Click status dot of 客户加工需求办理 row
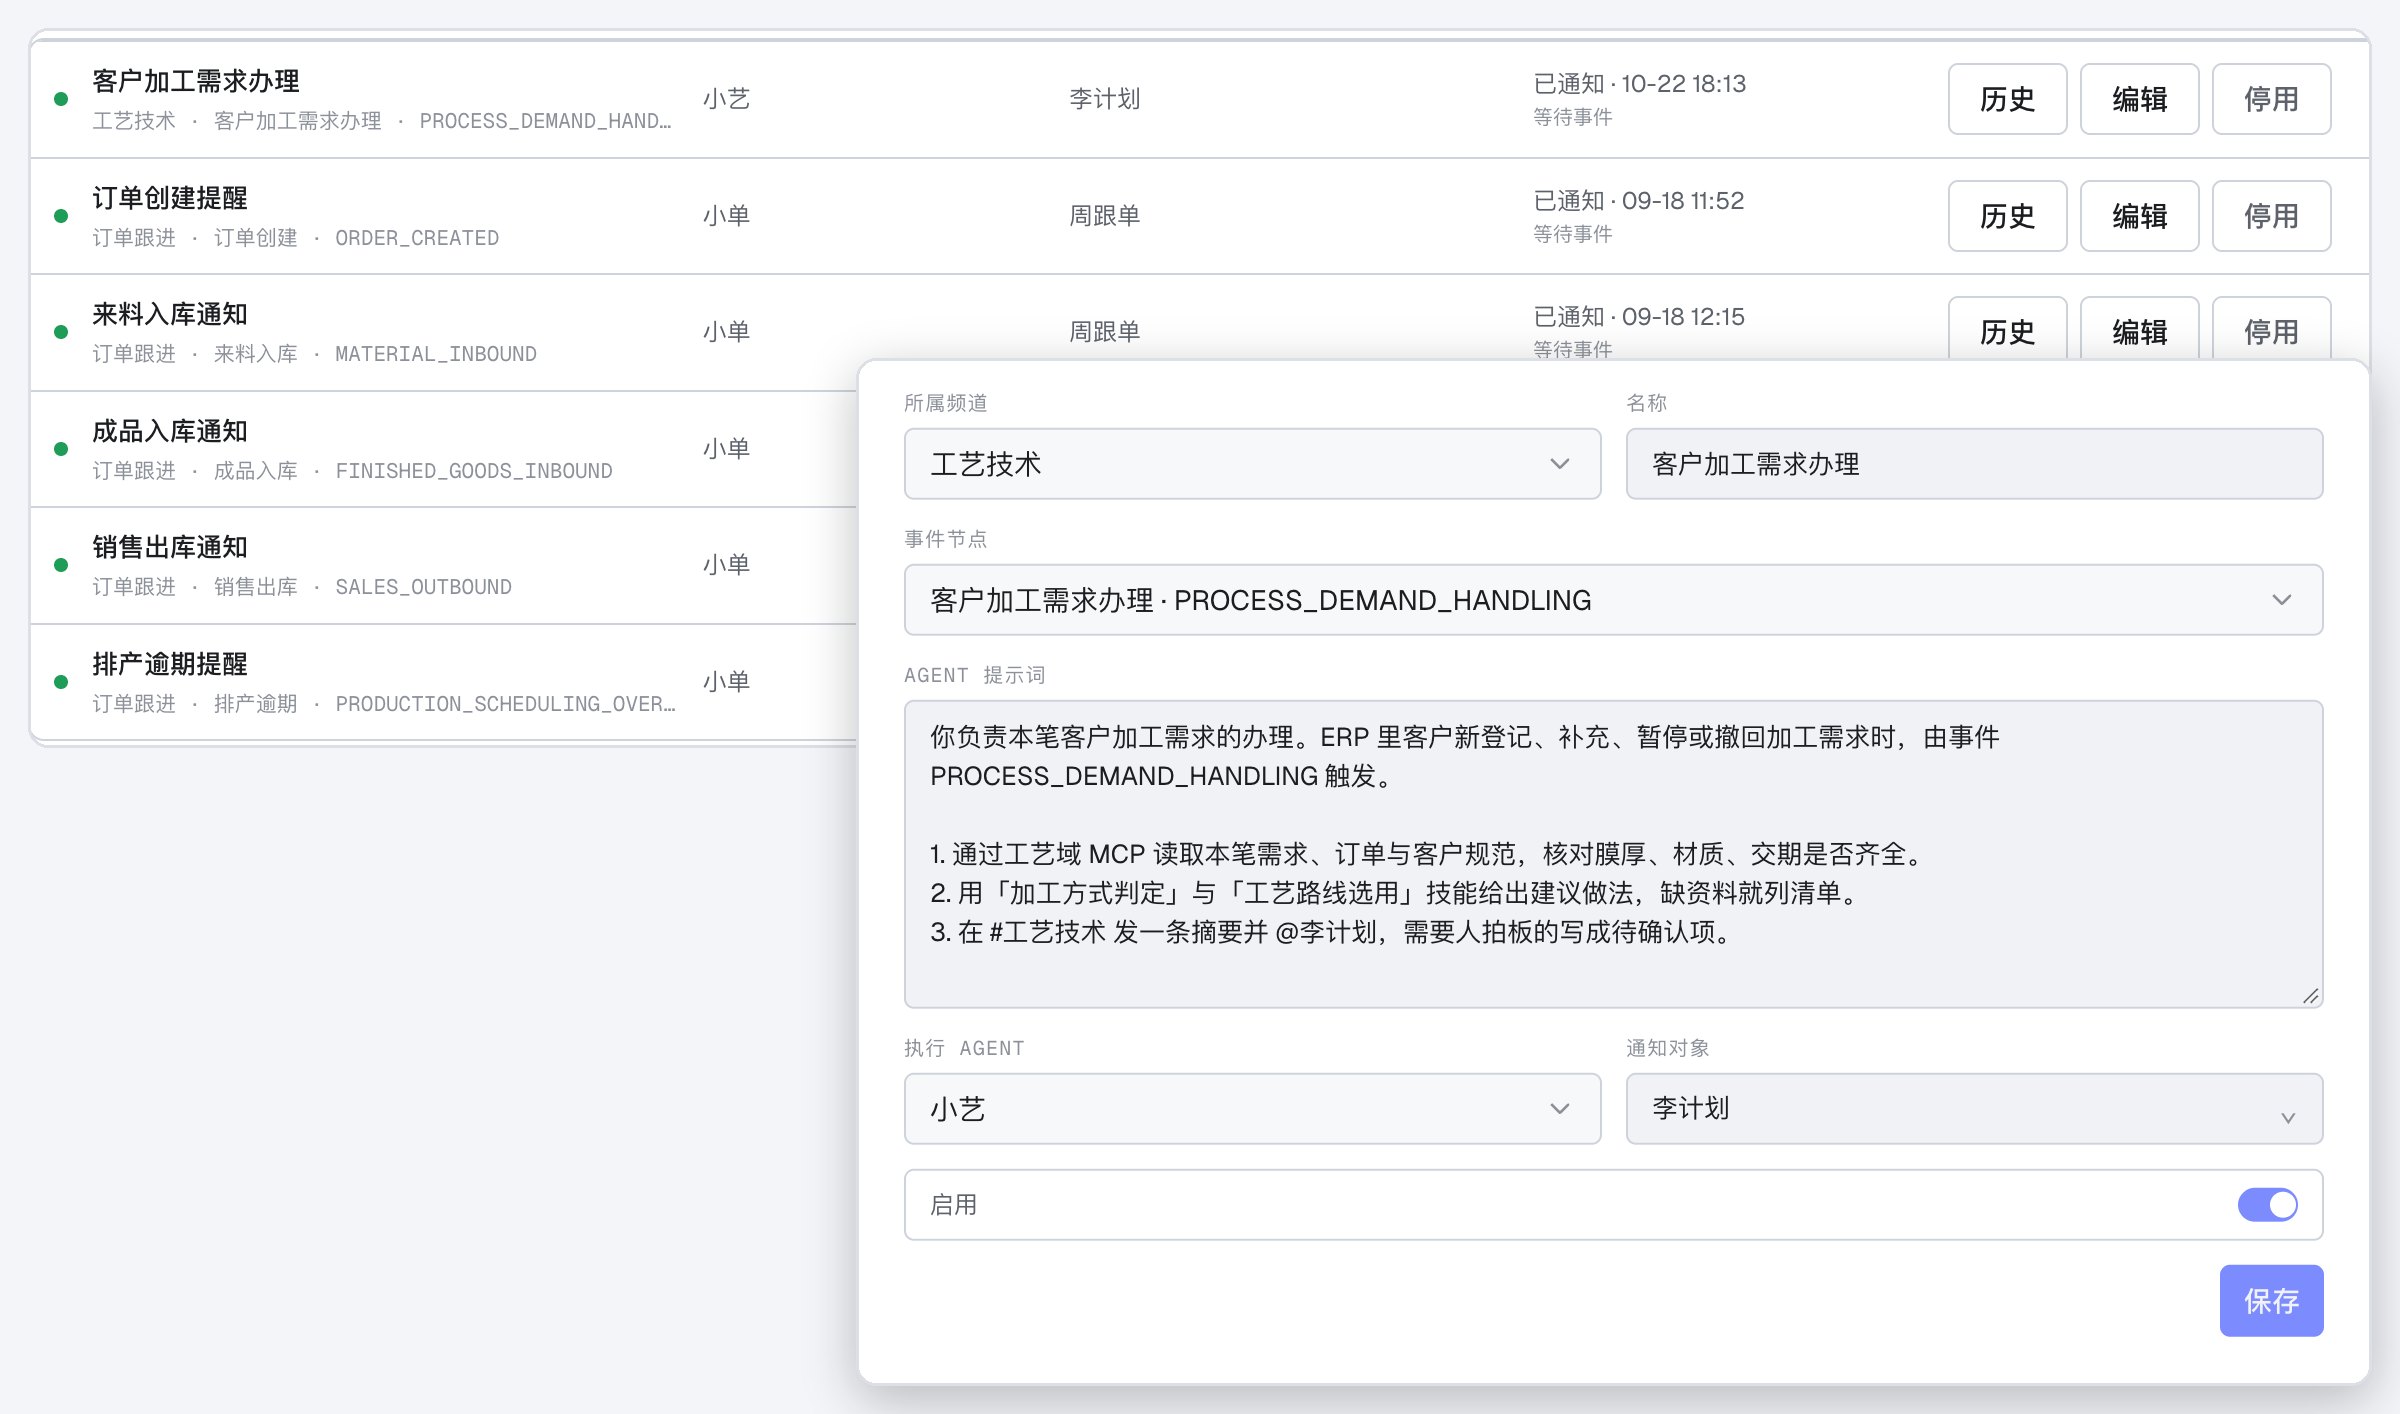 pyautogui.click(x=61, y=99)
